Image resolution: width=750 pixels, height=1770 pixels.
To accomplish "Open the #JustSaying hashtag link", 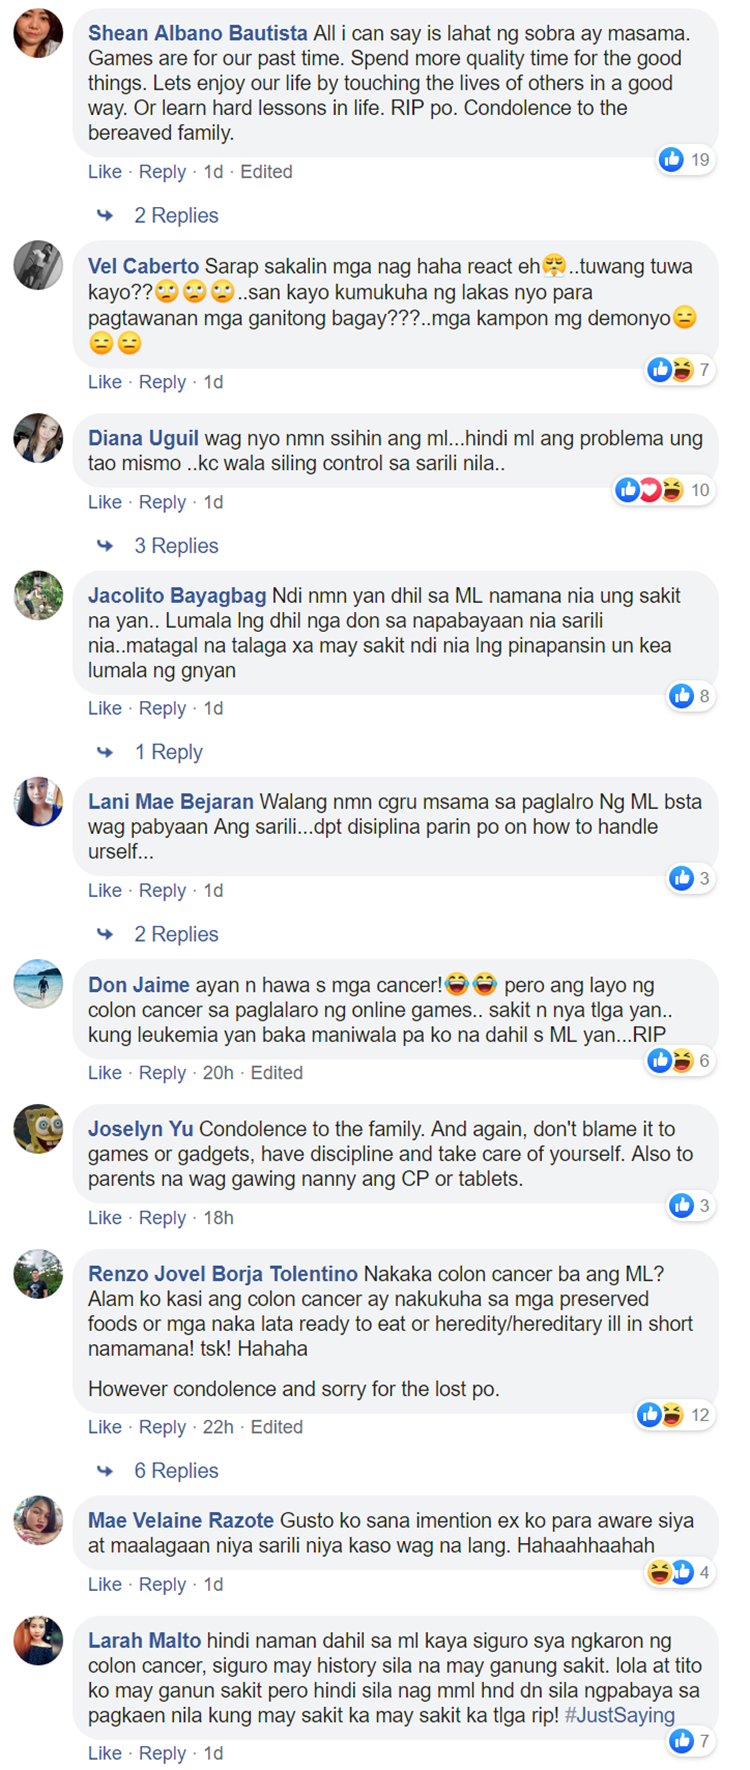I will [619, 1715].
